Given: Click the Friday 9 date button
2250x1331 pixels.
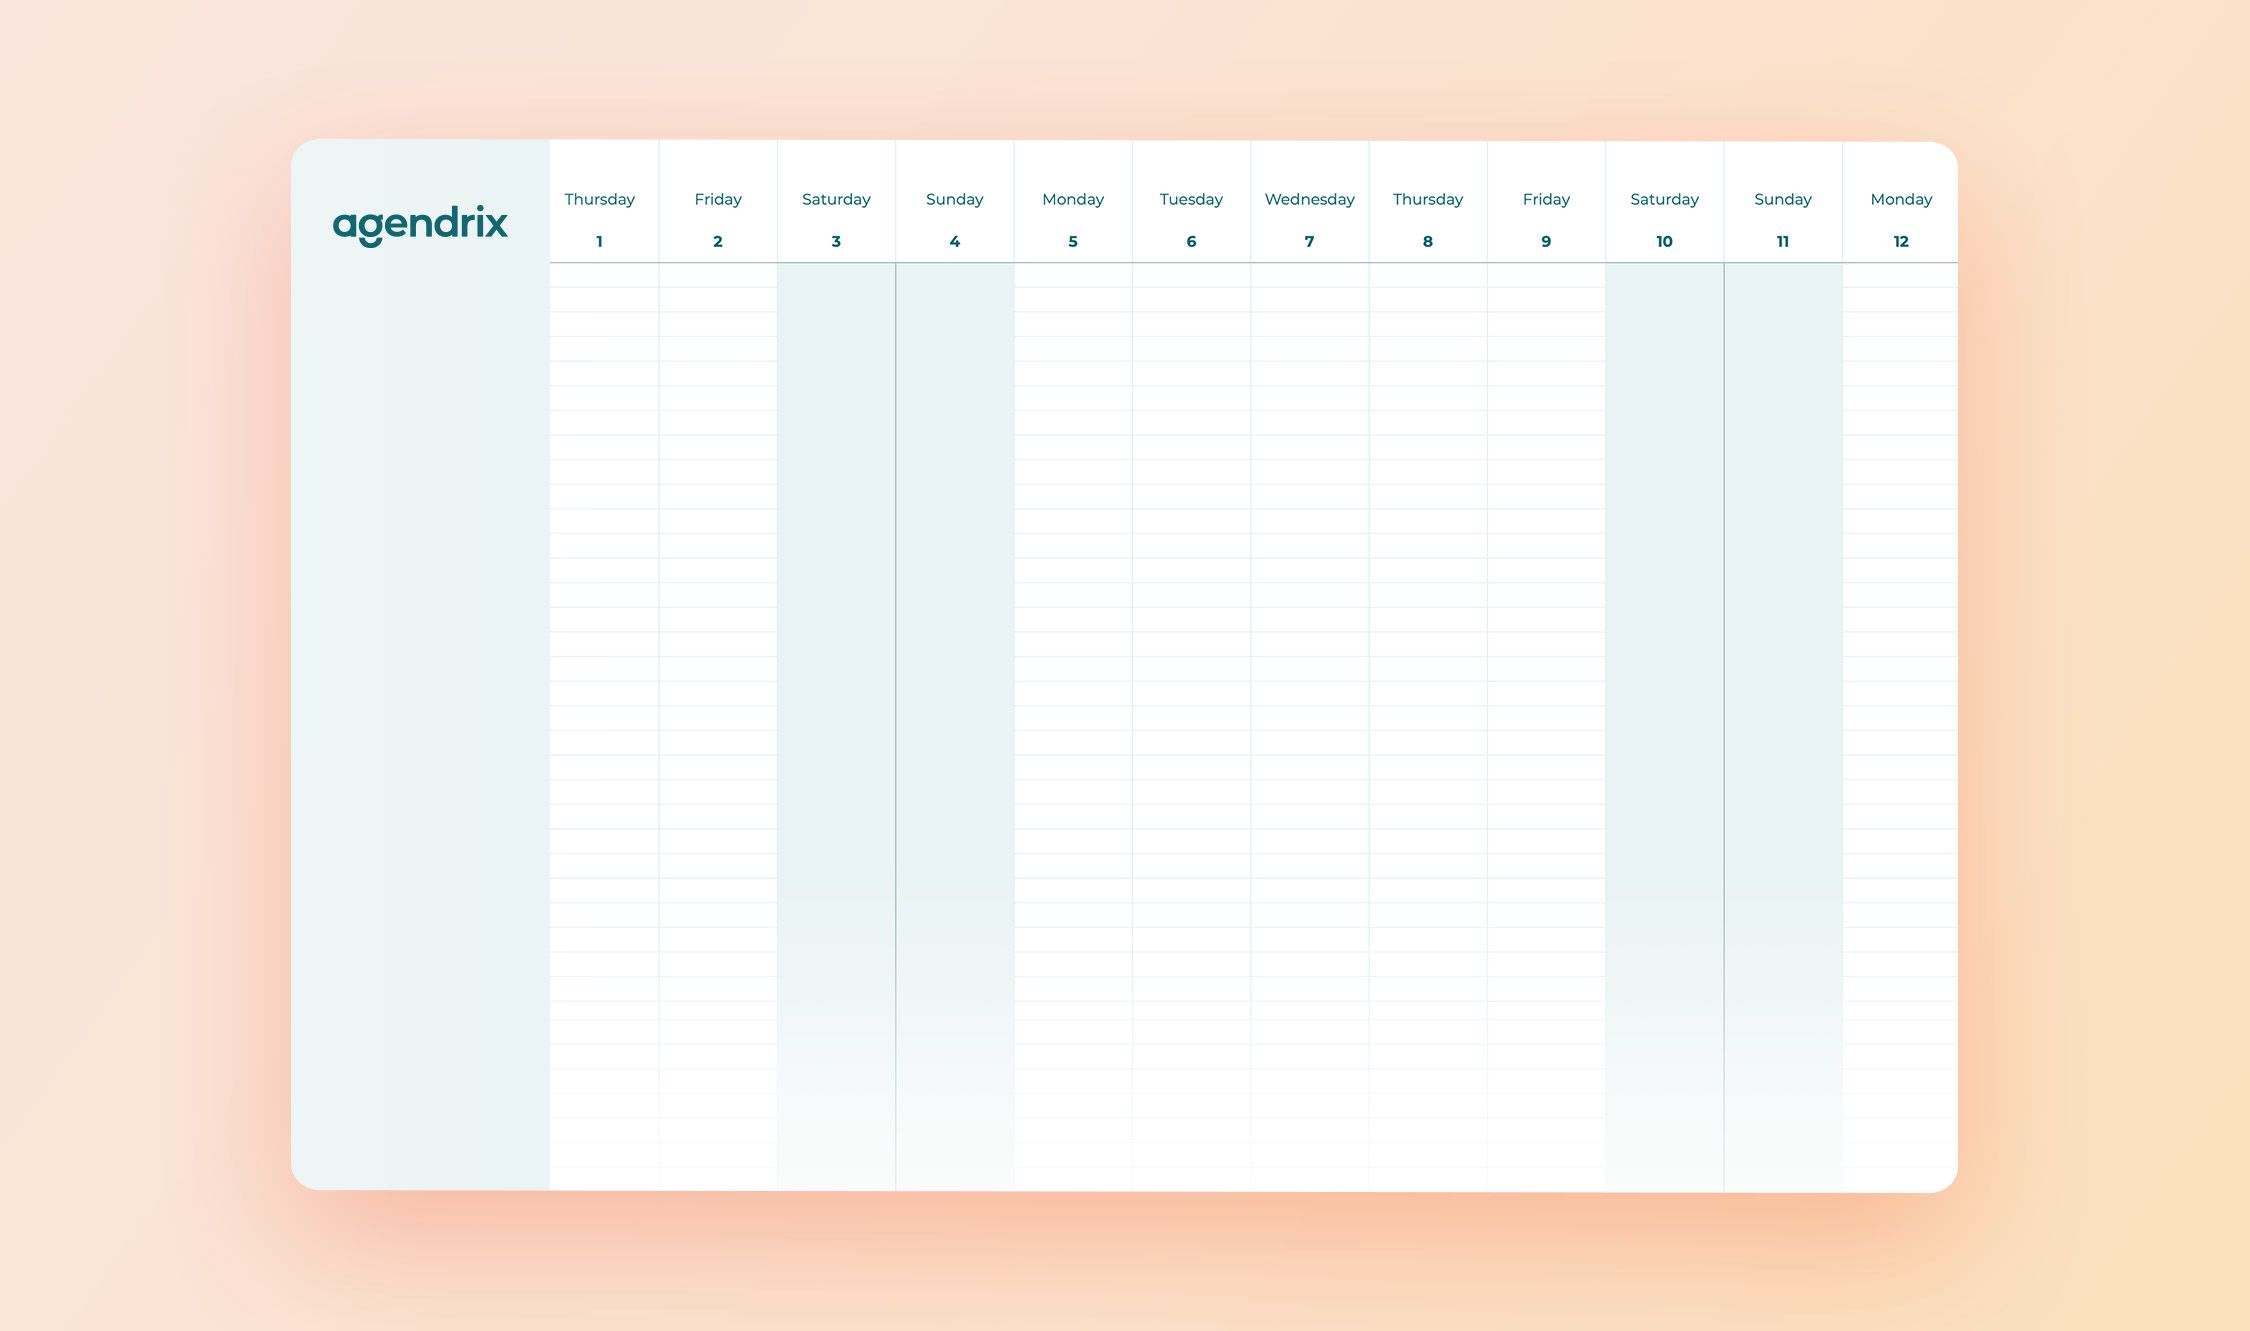Looking at the screenshot, I should pos(1545,217).
